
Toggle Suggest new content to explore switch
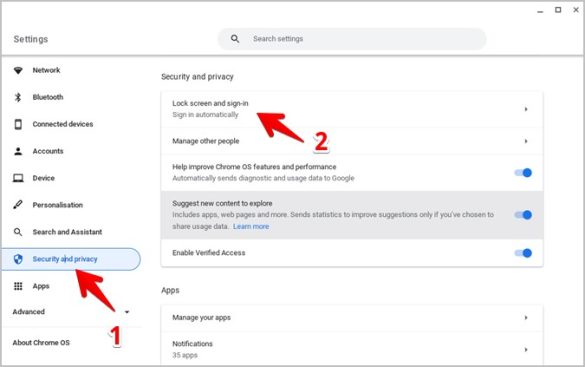(523, 215)
